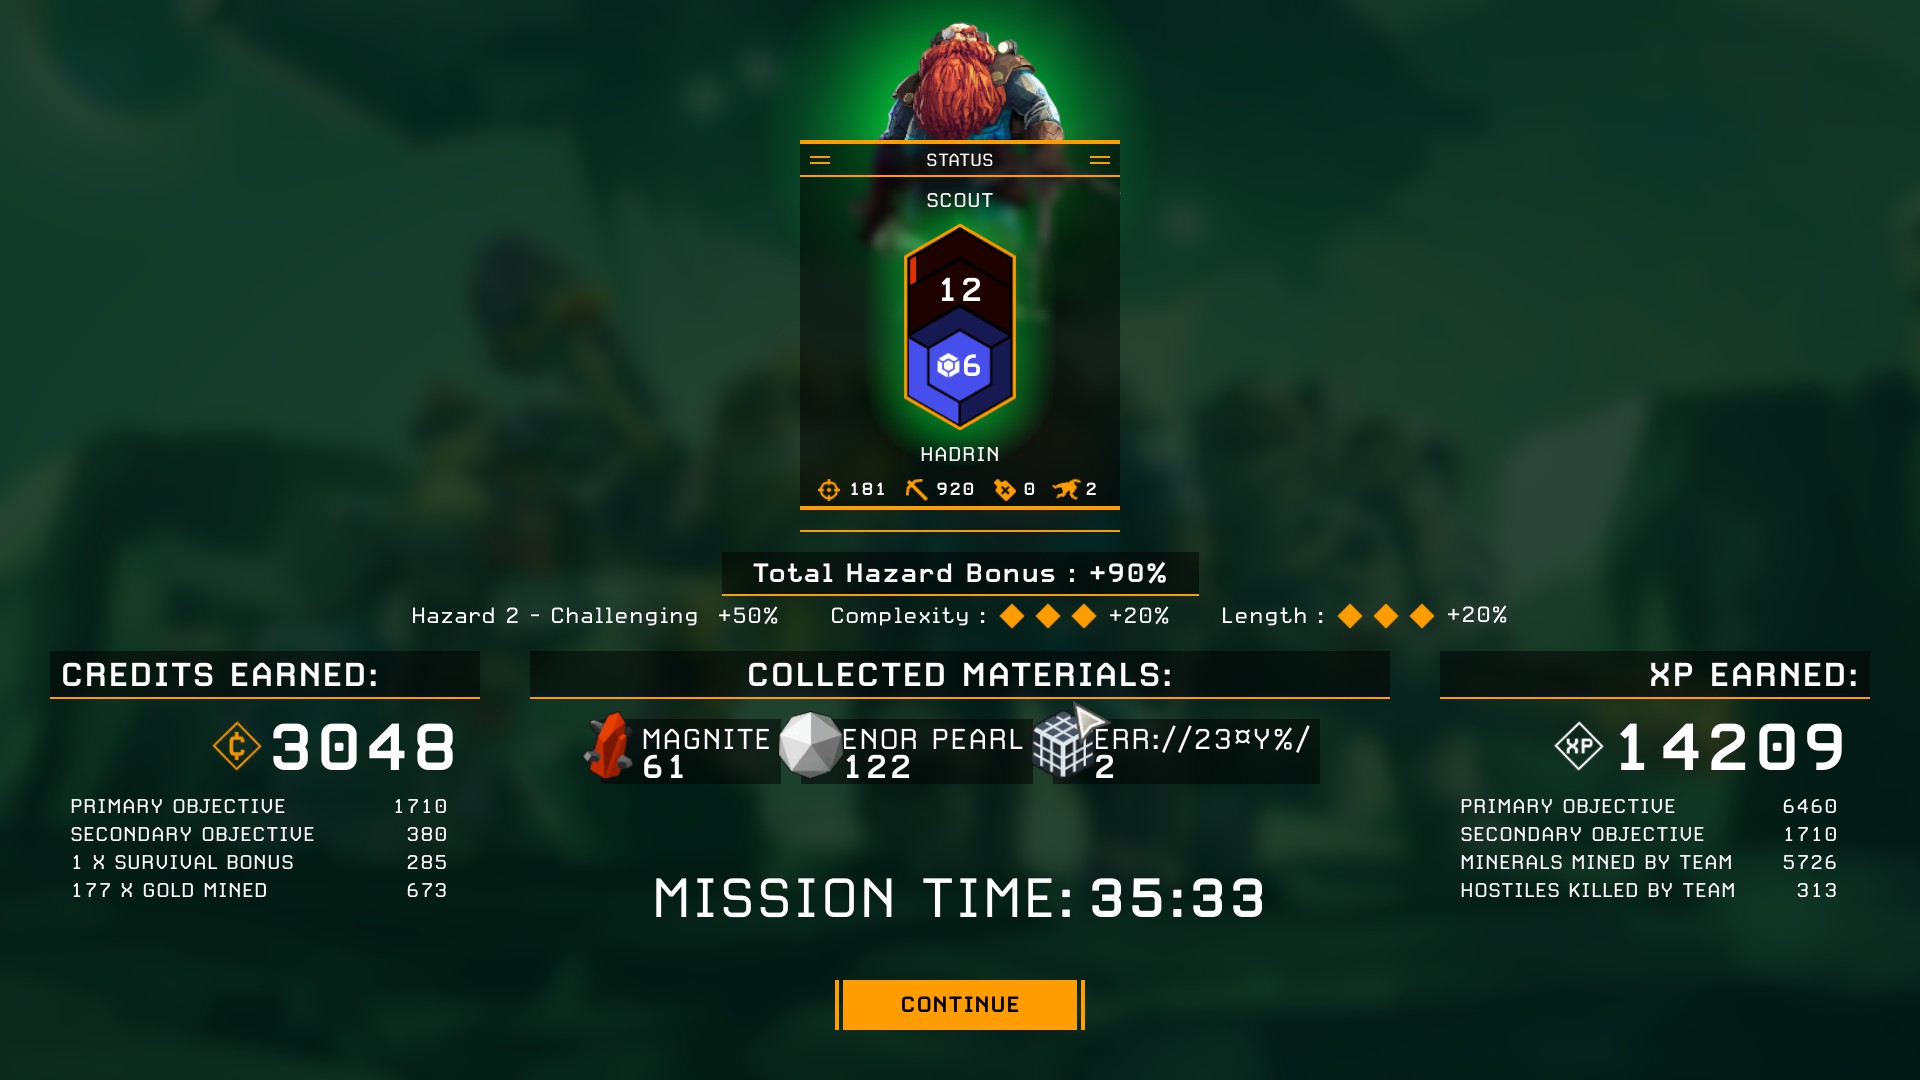1920x1080 pixels.
Task: Click the Enor Pearl white gem icon
Action: pyautogui.click(x=810, y=745)
